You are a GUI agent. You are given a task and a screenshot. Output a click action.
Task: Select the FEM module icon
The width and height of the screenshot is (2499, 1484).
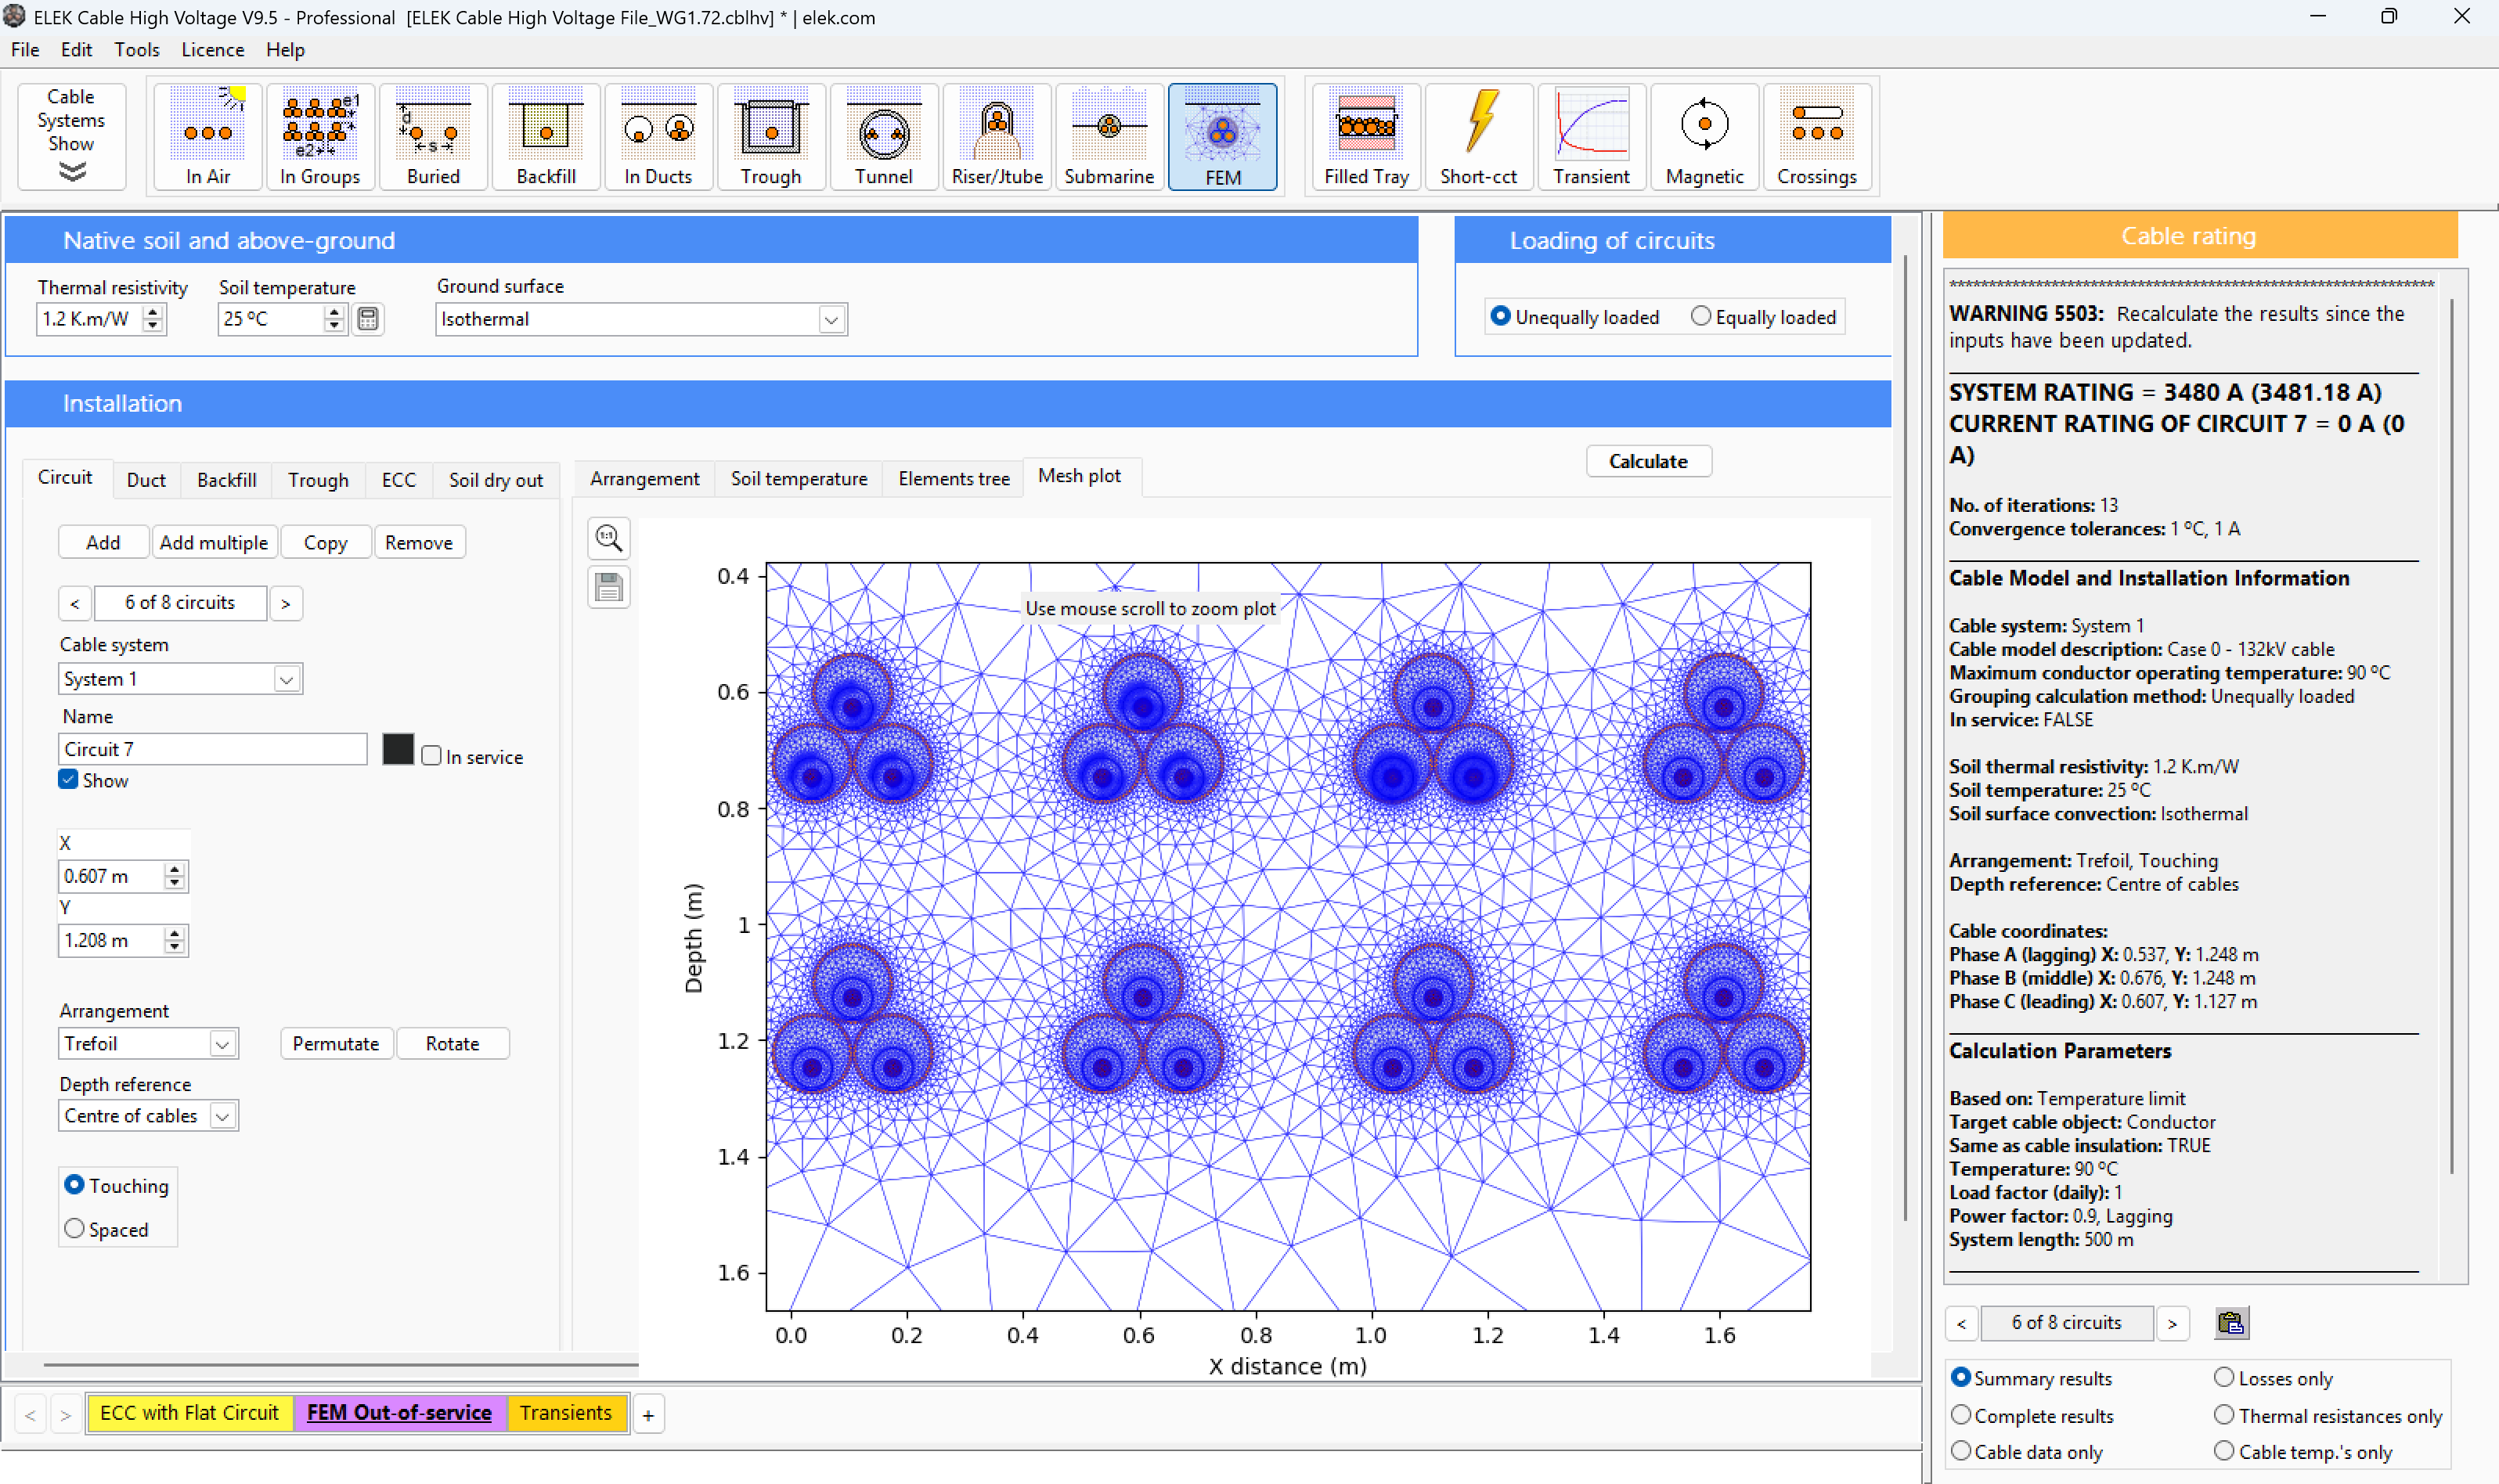point(1223,136)
